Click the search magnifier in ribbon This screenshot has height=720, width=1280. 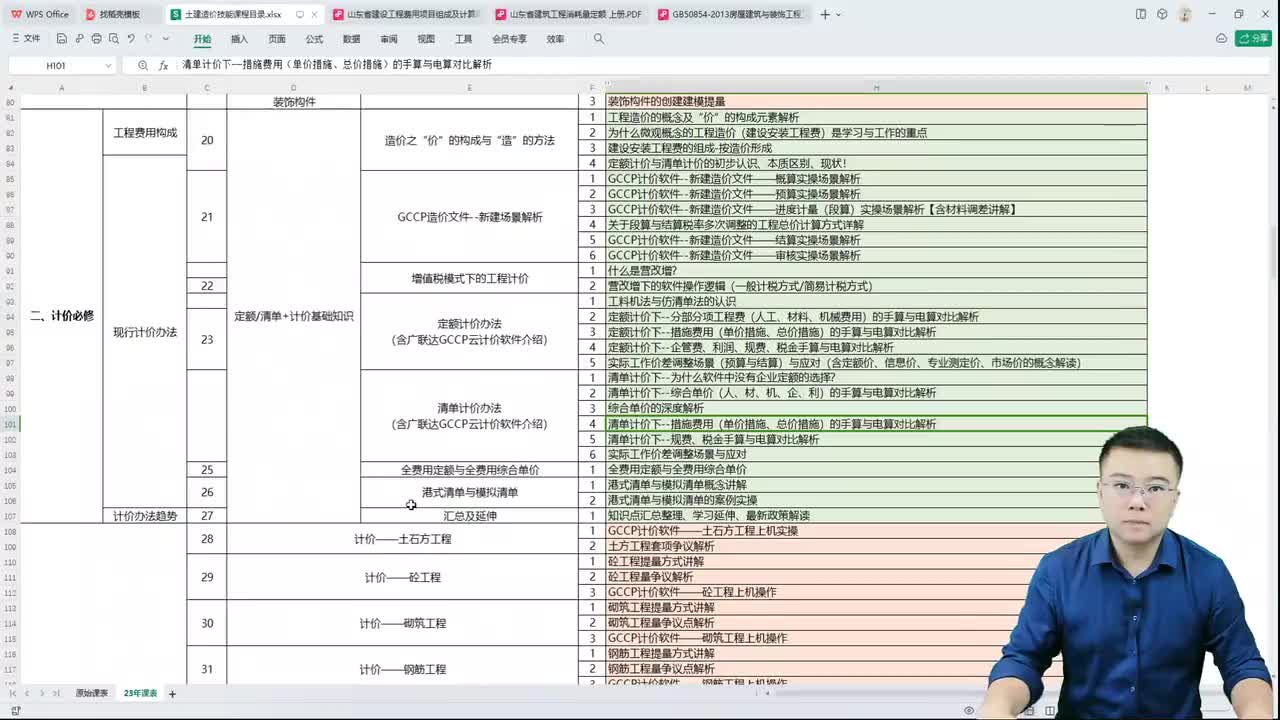[599, 38]
